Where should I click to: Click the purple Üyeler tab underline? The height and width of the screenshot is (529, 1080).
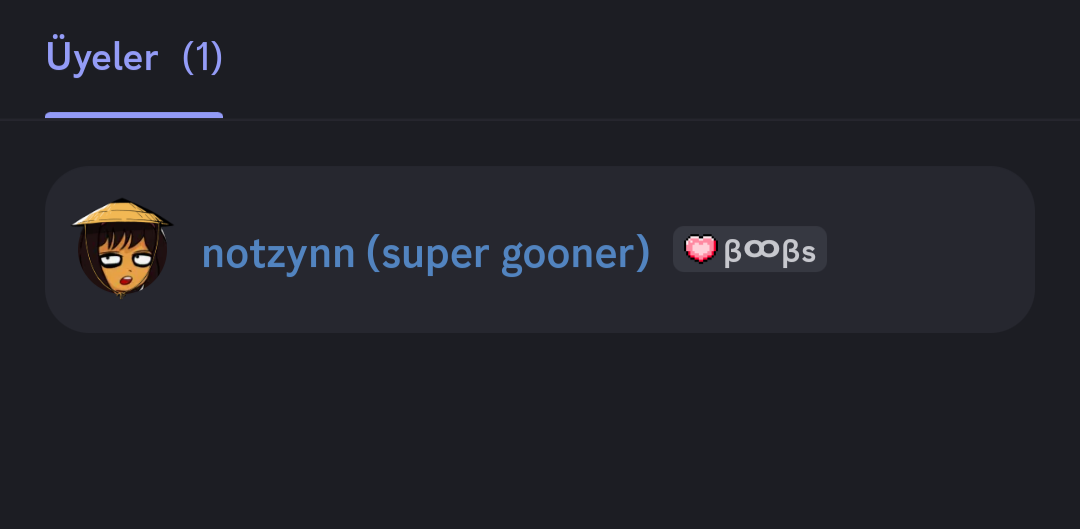(x=134, y=115)
